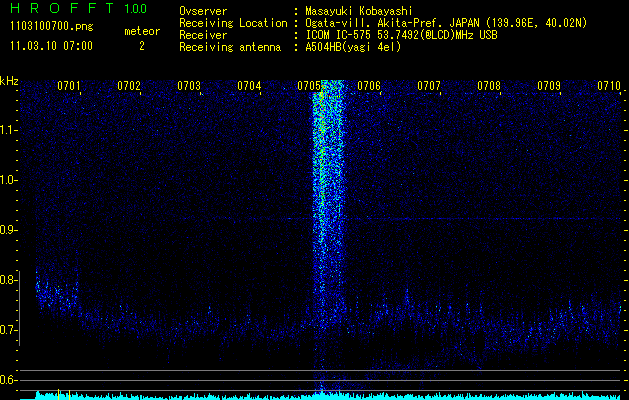629x400 pixels.
Task: Click the 0708 time marker
Action: (x=489, y=86)
